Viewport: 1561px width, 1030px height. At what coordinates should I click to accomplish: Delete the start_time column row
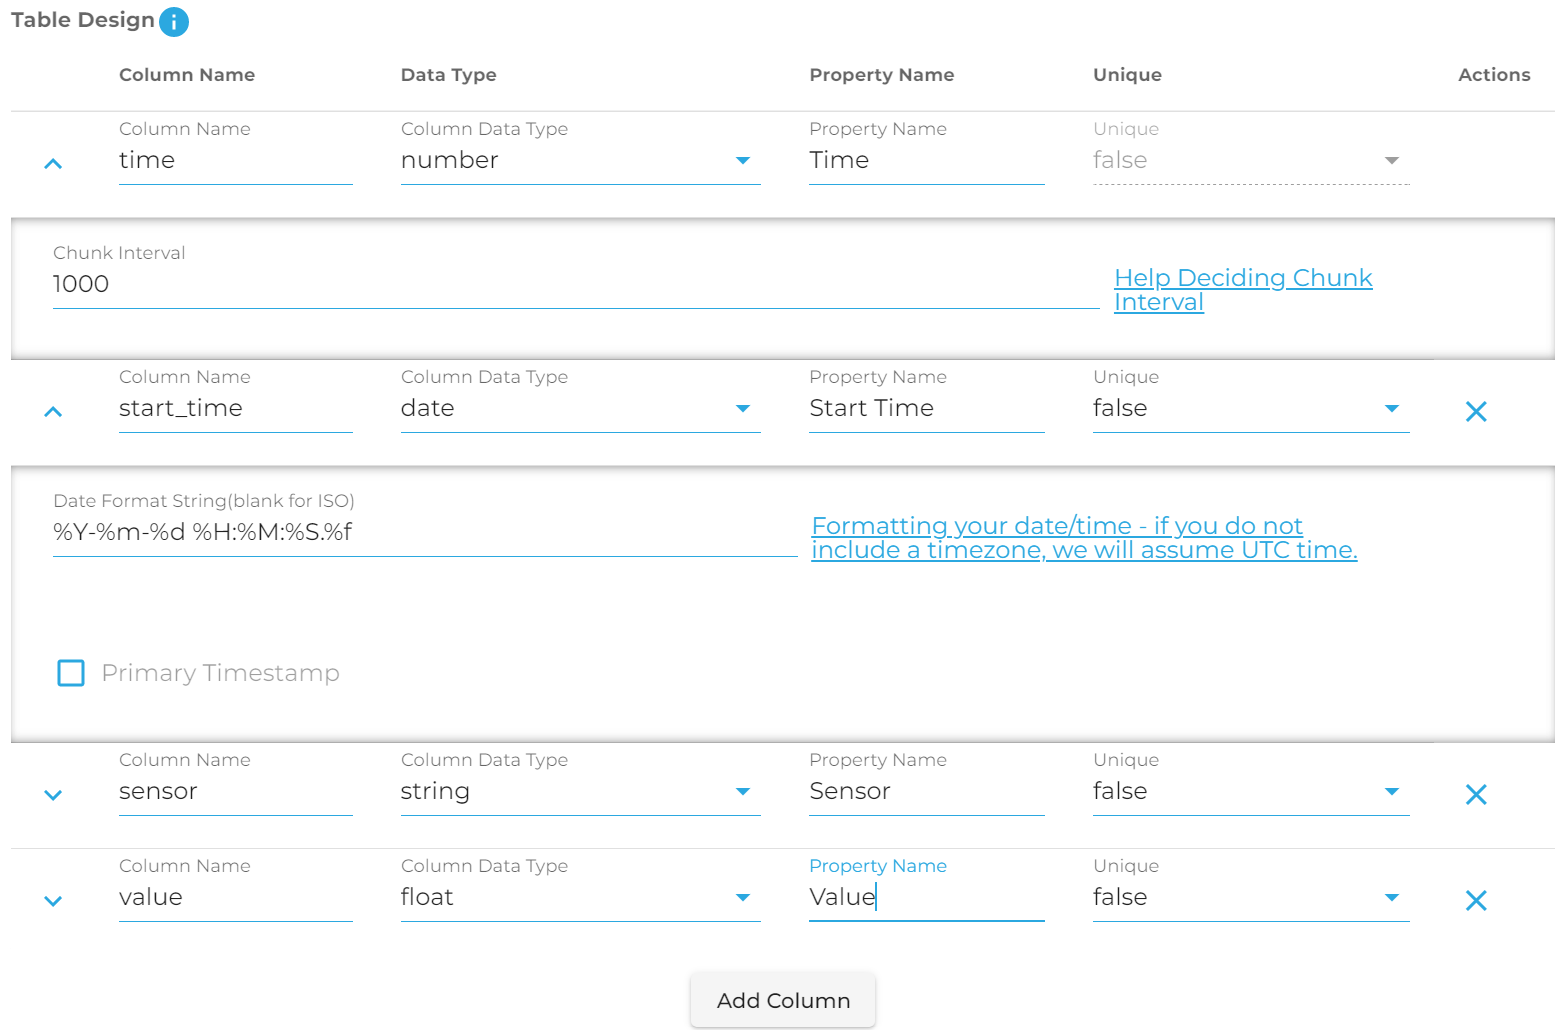coord(1475,411)
